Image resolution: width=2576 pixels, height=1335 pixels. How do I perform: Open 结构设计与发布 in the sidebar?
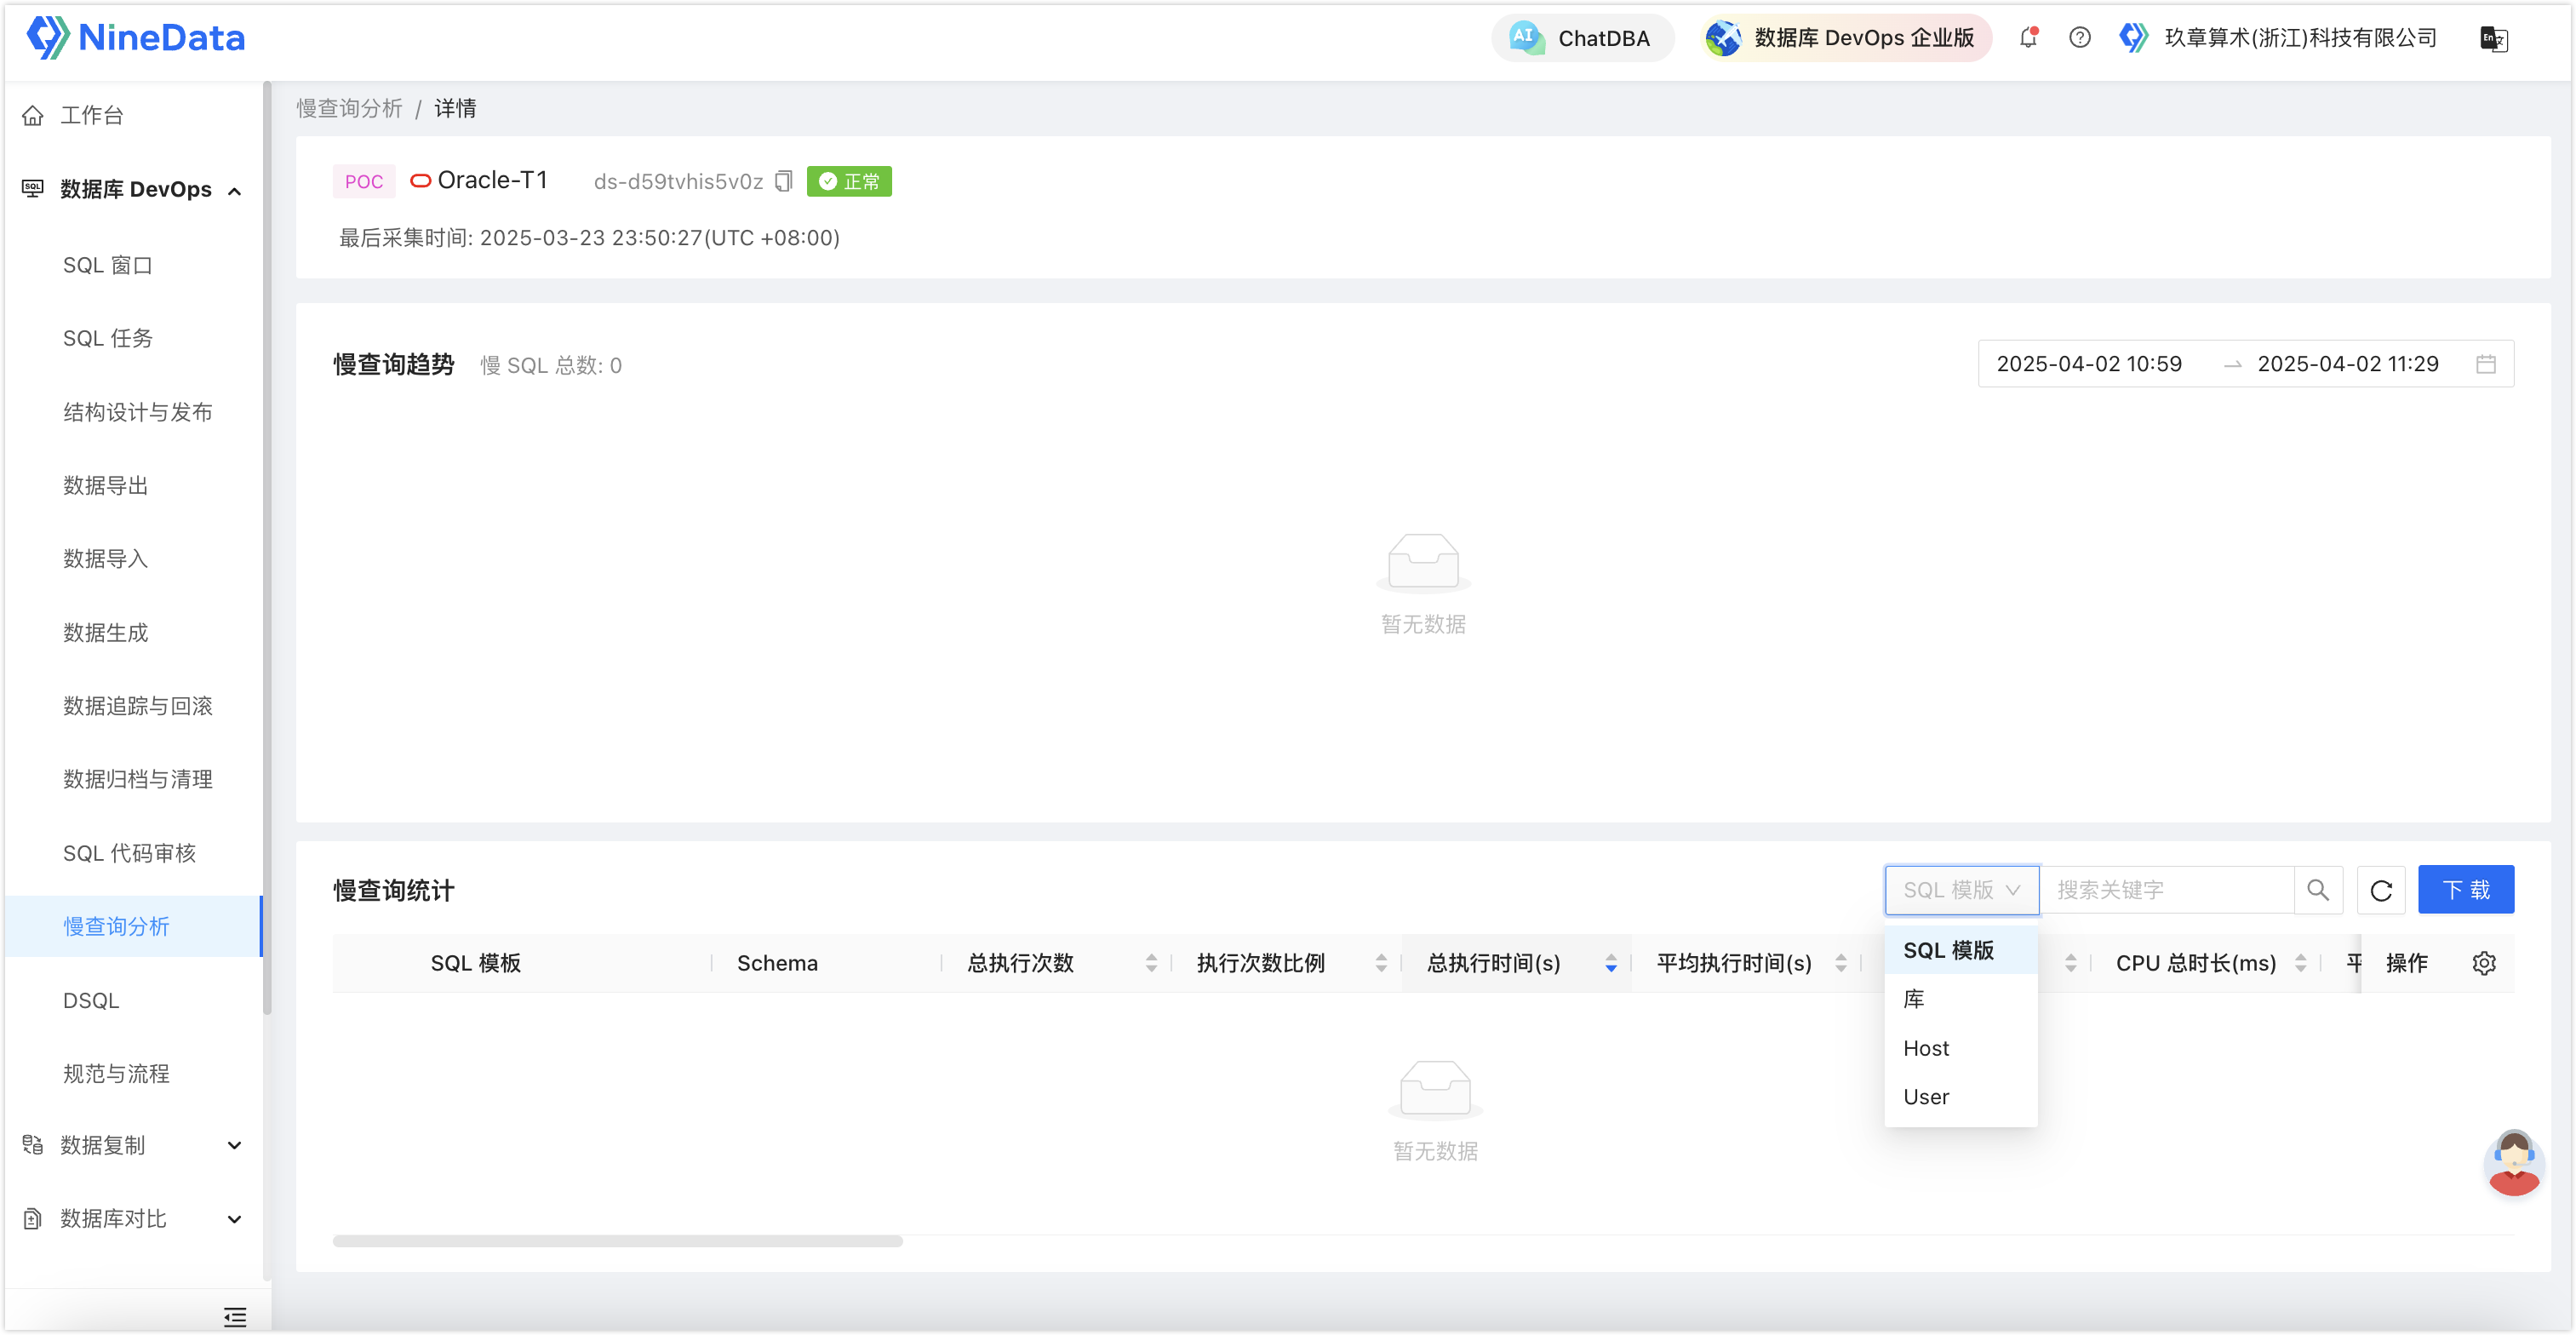click(138, 412)
